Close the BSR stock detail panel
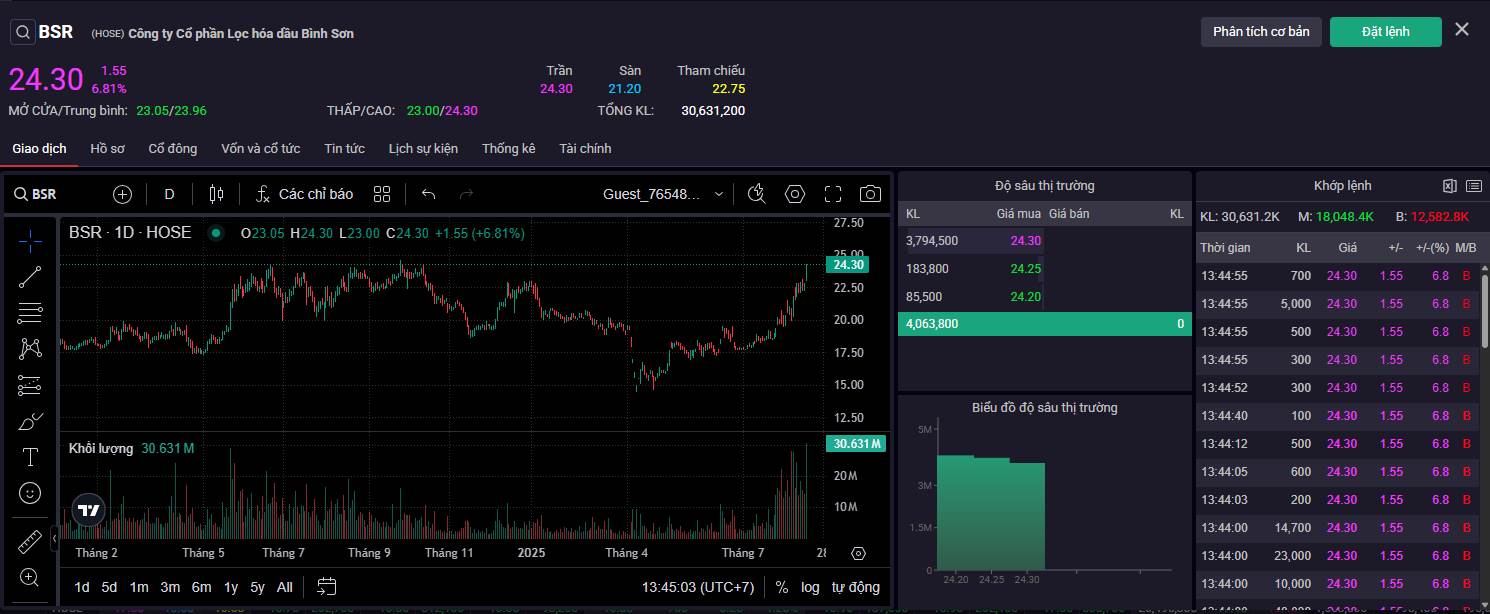The width and height of the screenshot is (1490, 614). pyautogui.click(x=1462, y=30)
